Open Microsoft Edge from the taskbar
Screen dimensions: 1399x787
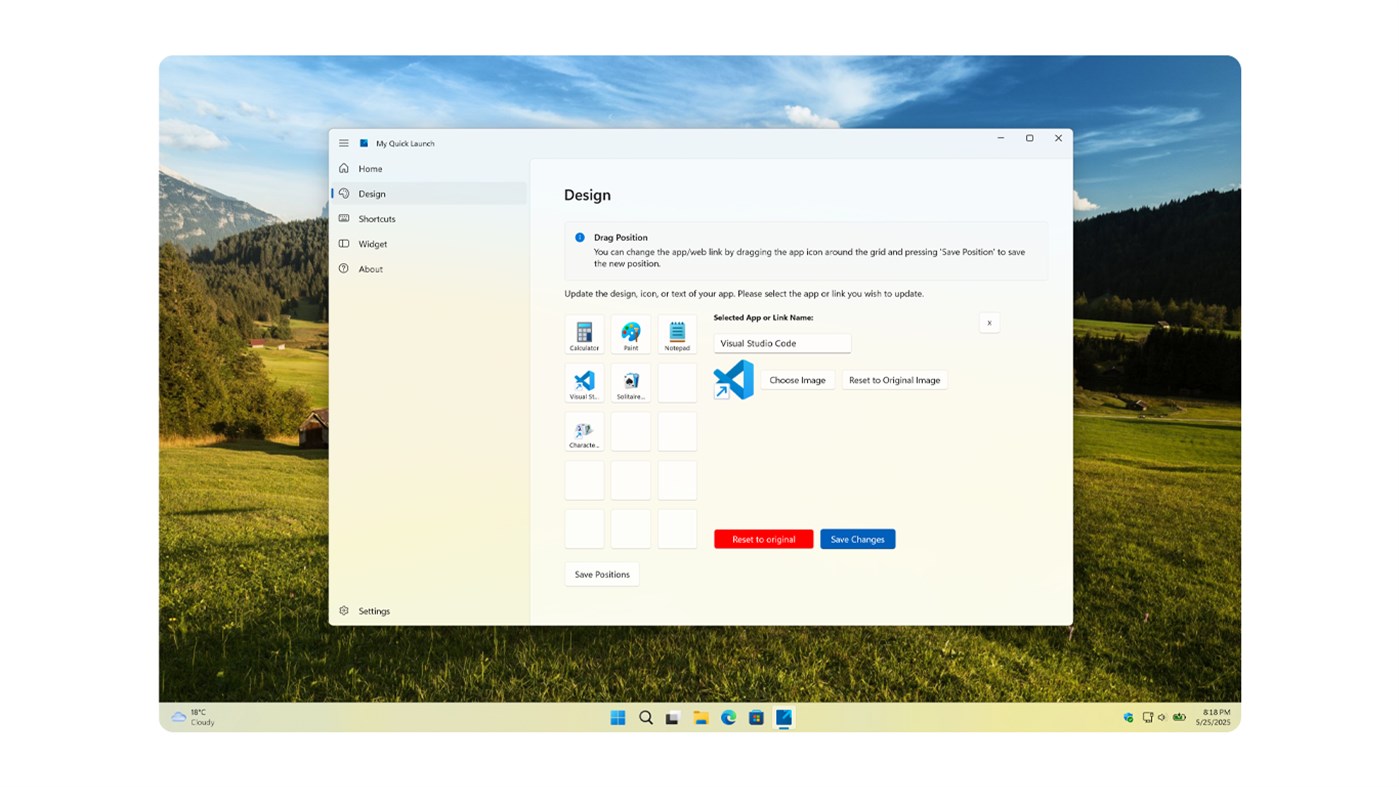click(x=727, y=717)
